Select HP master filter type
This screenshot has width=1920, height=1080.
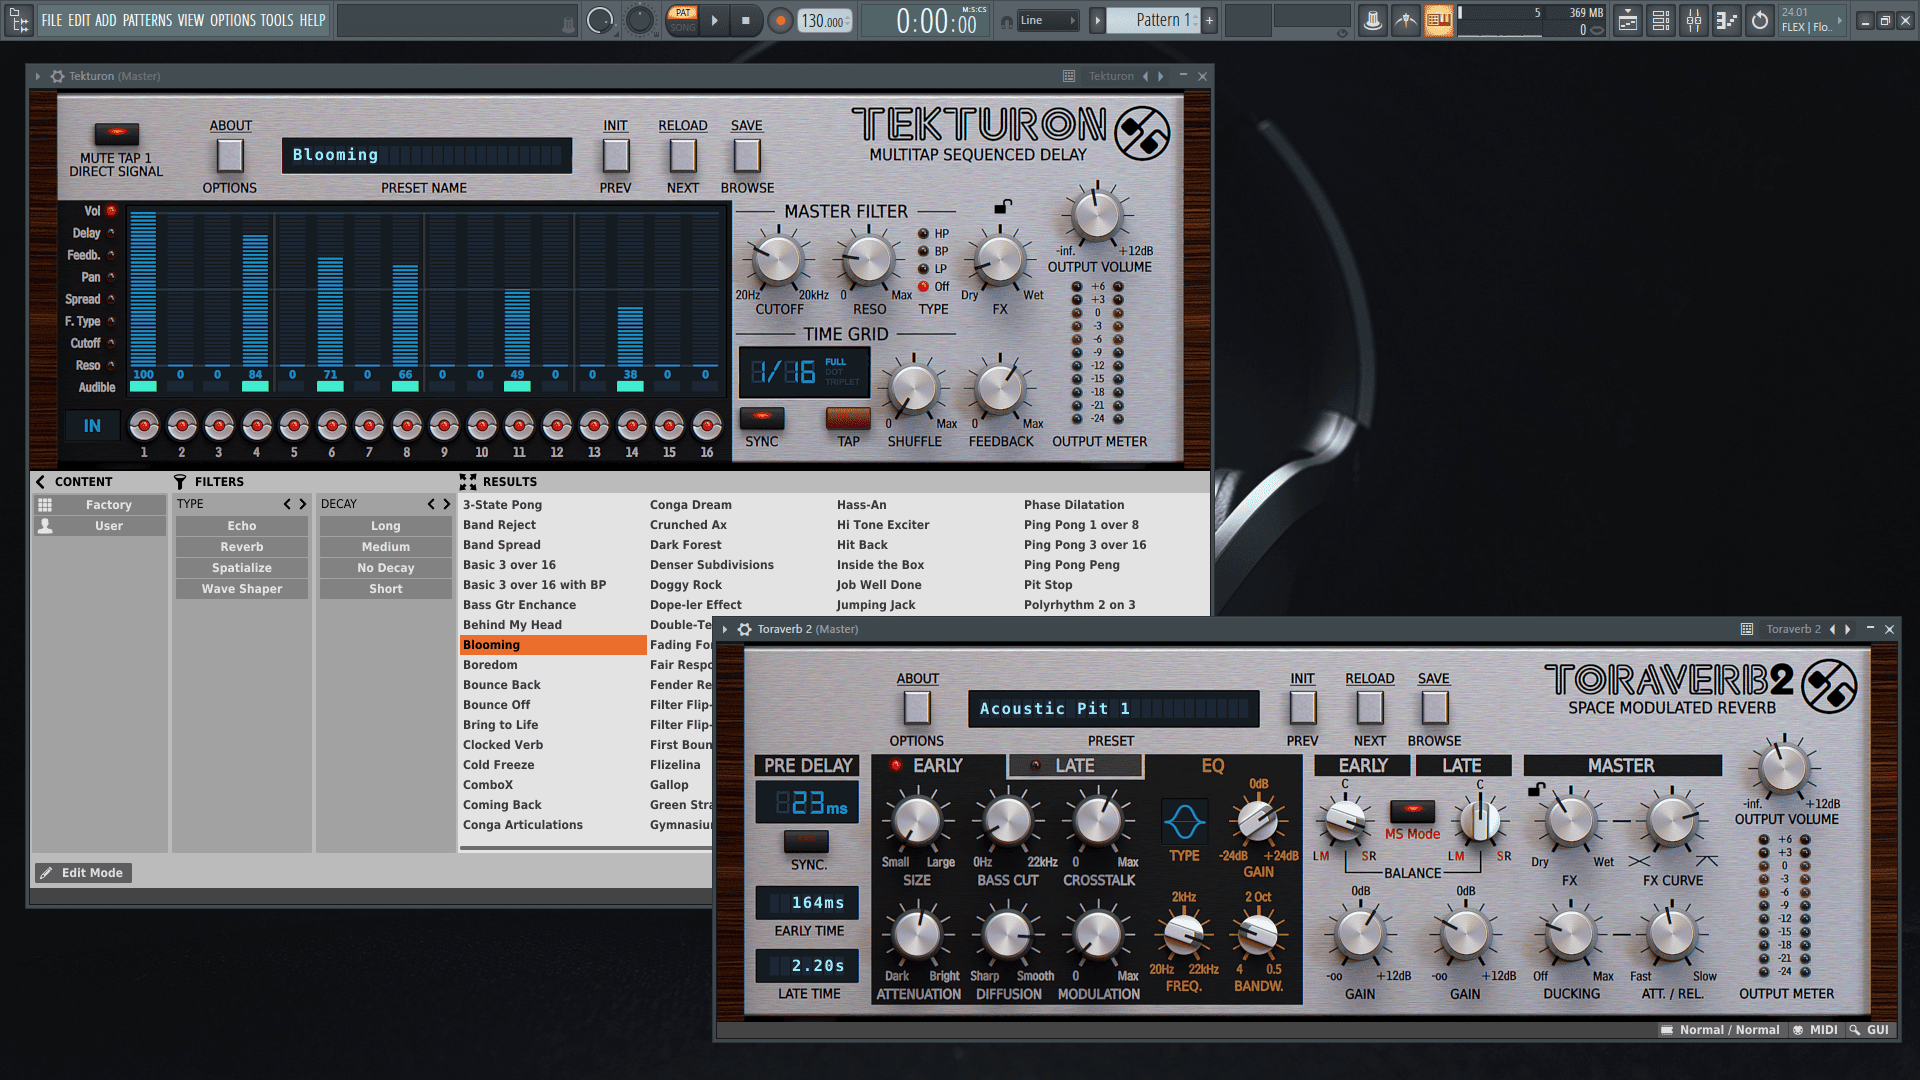click(x=923, y=234)
